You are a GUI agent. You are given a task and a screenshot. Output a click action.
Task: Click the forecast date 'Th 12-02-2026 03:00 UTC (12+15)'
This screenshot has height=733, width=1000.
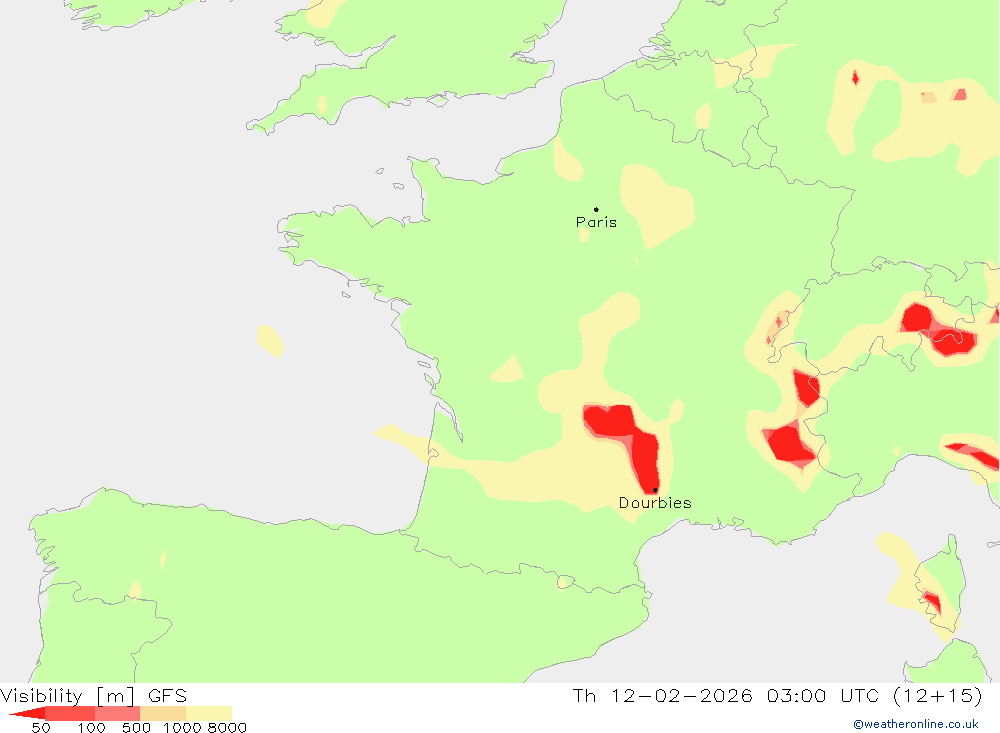(x=777, y=695)
